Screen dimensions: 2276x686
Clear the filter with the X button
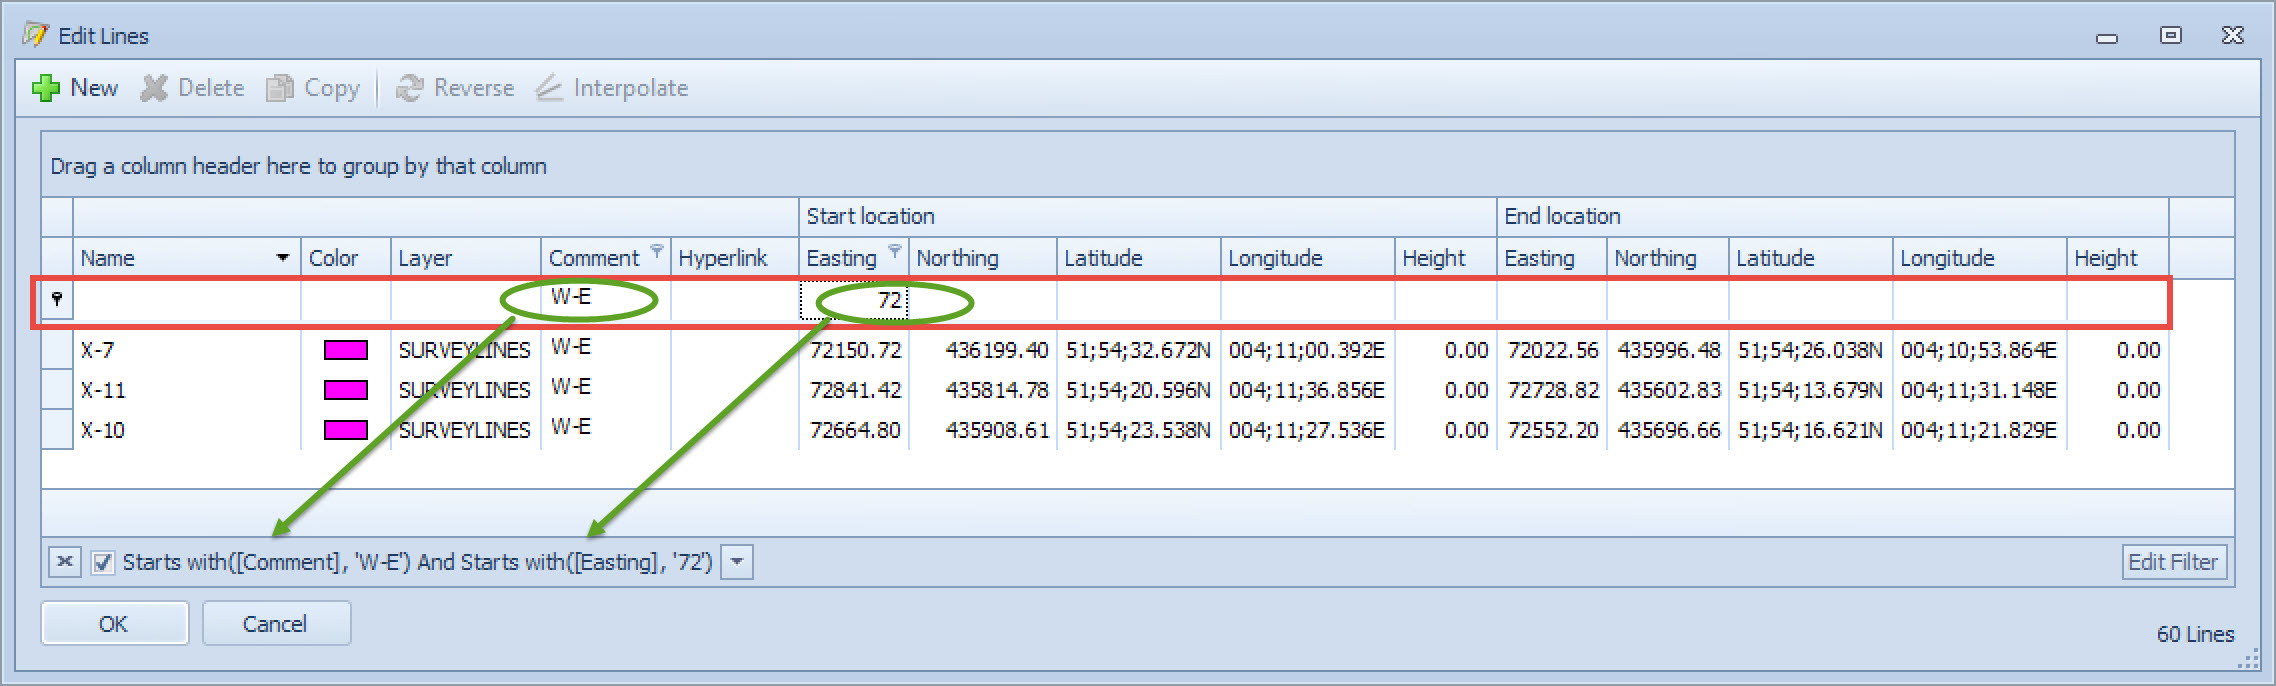(x=65, y=562)
